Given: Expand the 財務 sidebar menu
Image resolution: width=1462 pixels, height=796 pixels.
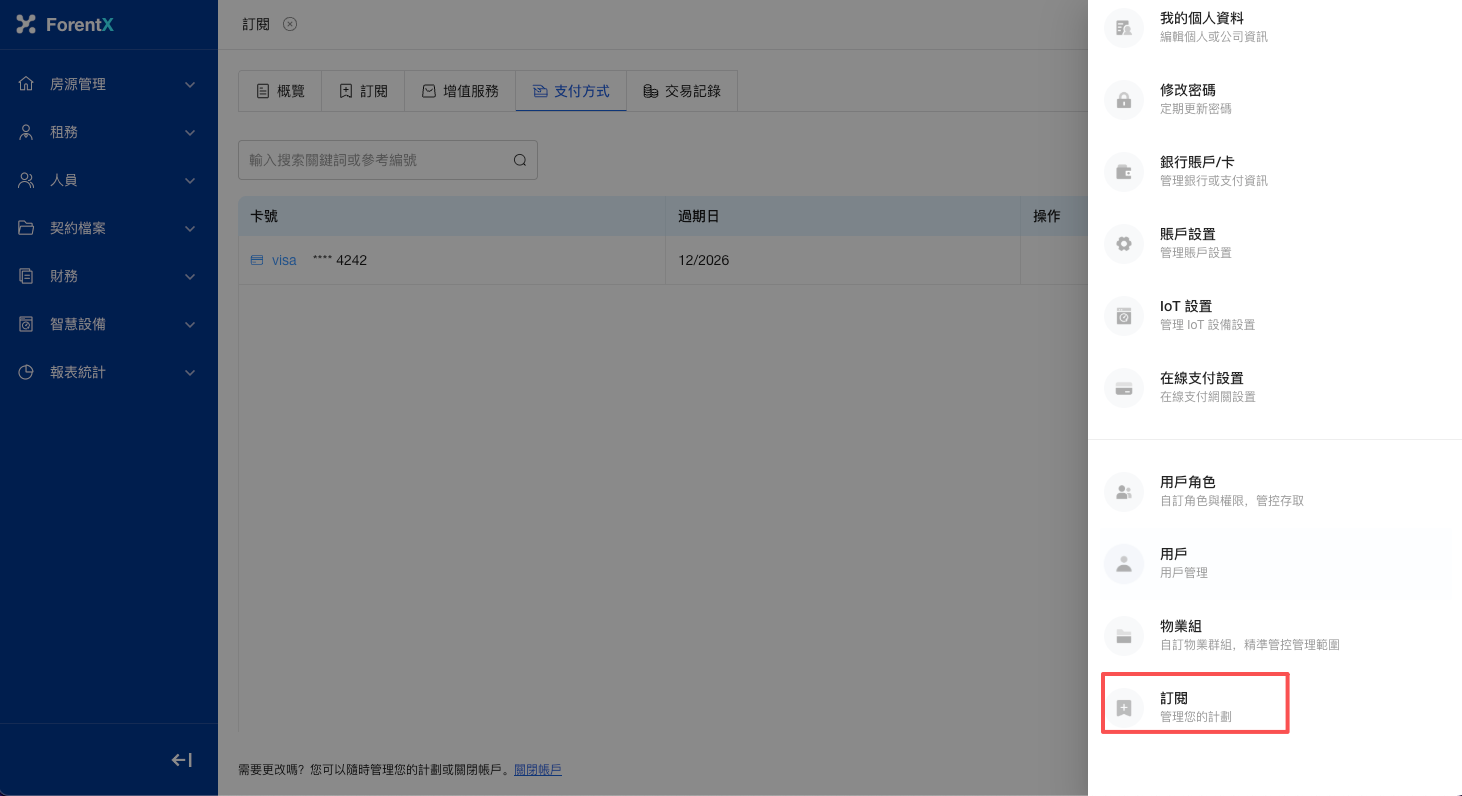Looking at the screenshot, I should (x=108, y=276).
